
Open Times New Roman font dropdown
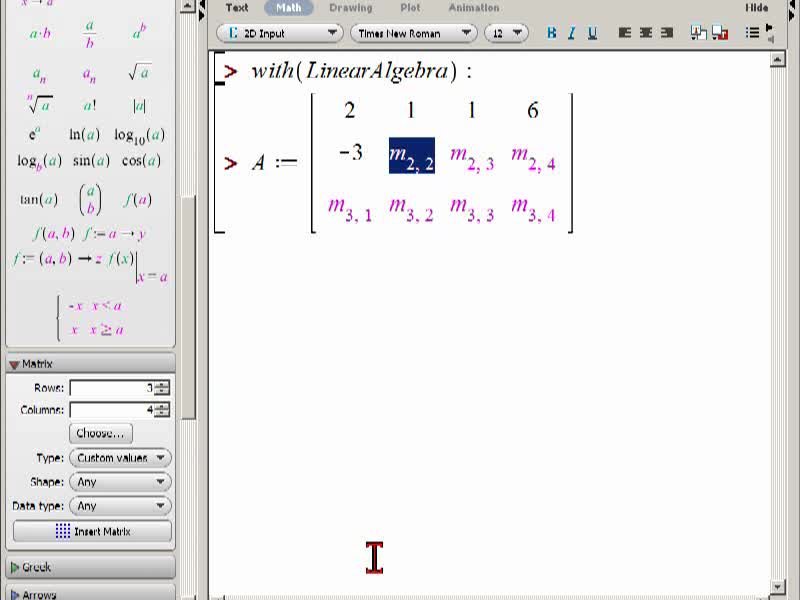tap(413, 34)
